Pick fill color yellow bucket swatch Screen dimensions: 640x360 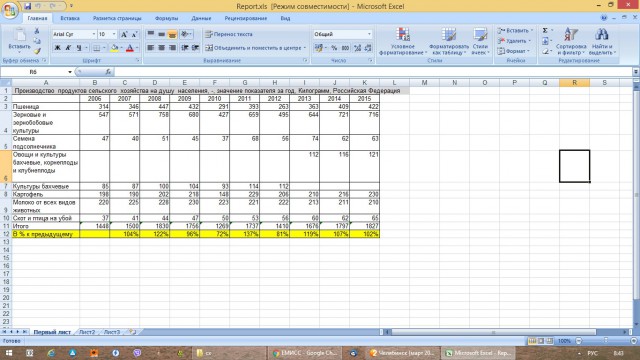pos(114,48)
